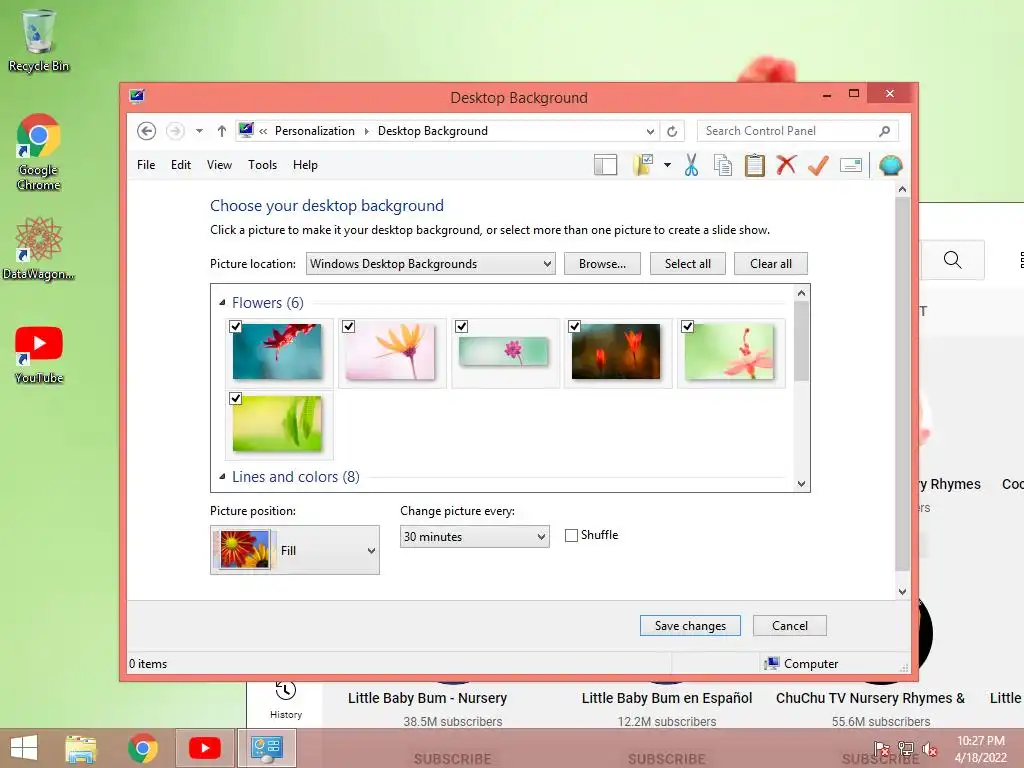Click the Clear all button
Screen dimensions: 1024x768
pyautogui.click(x=771, y=264)
